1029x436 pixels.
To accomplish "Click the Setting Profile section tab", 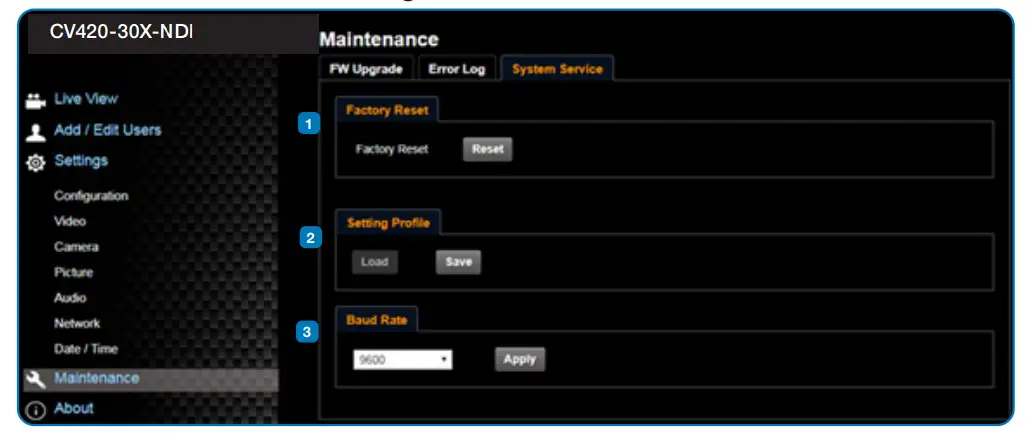I will click(388, 223).
